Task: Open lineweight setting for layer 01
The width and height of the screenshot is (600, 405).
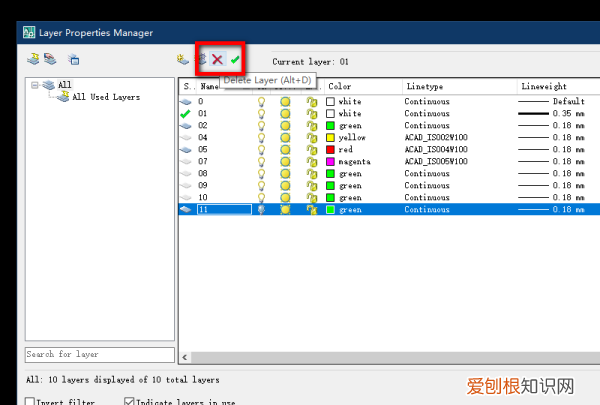Action: [555, 113]
